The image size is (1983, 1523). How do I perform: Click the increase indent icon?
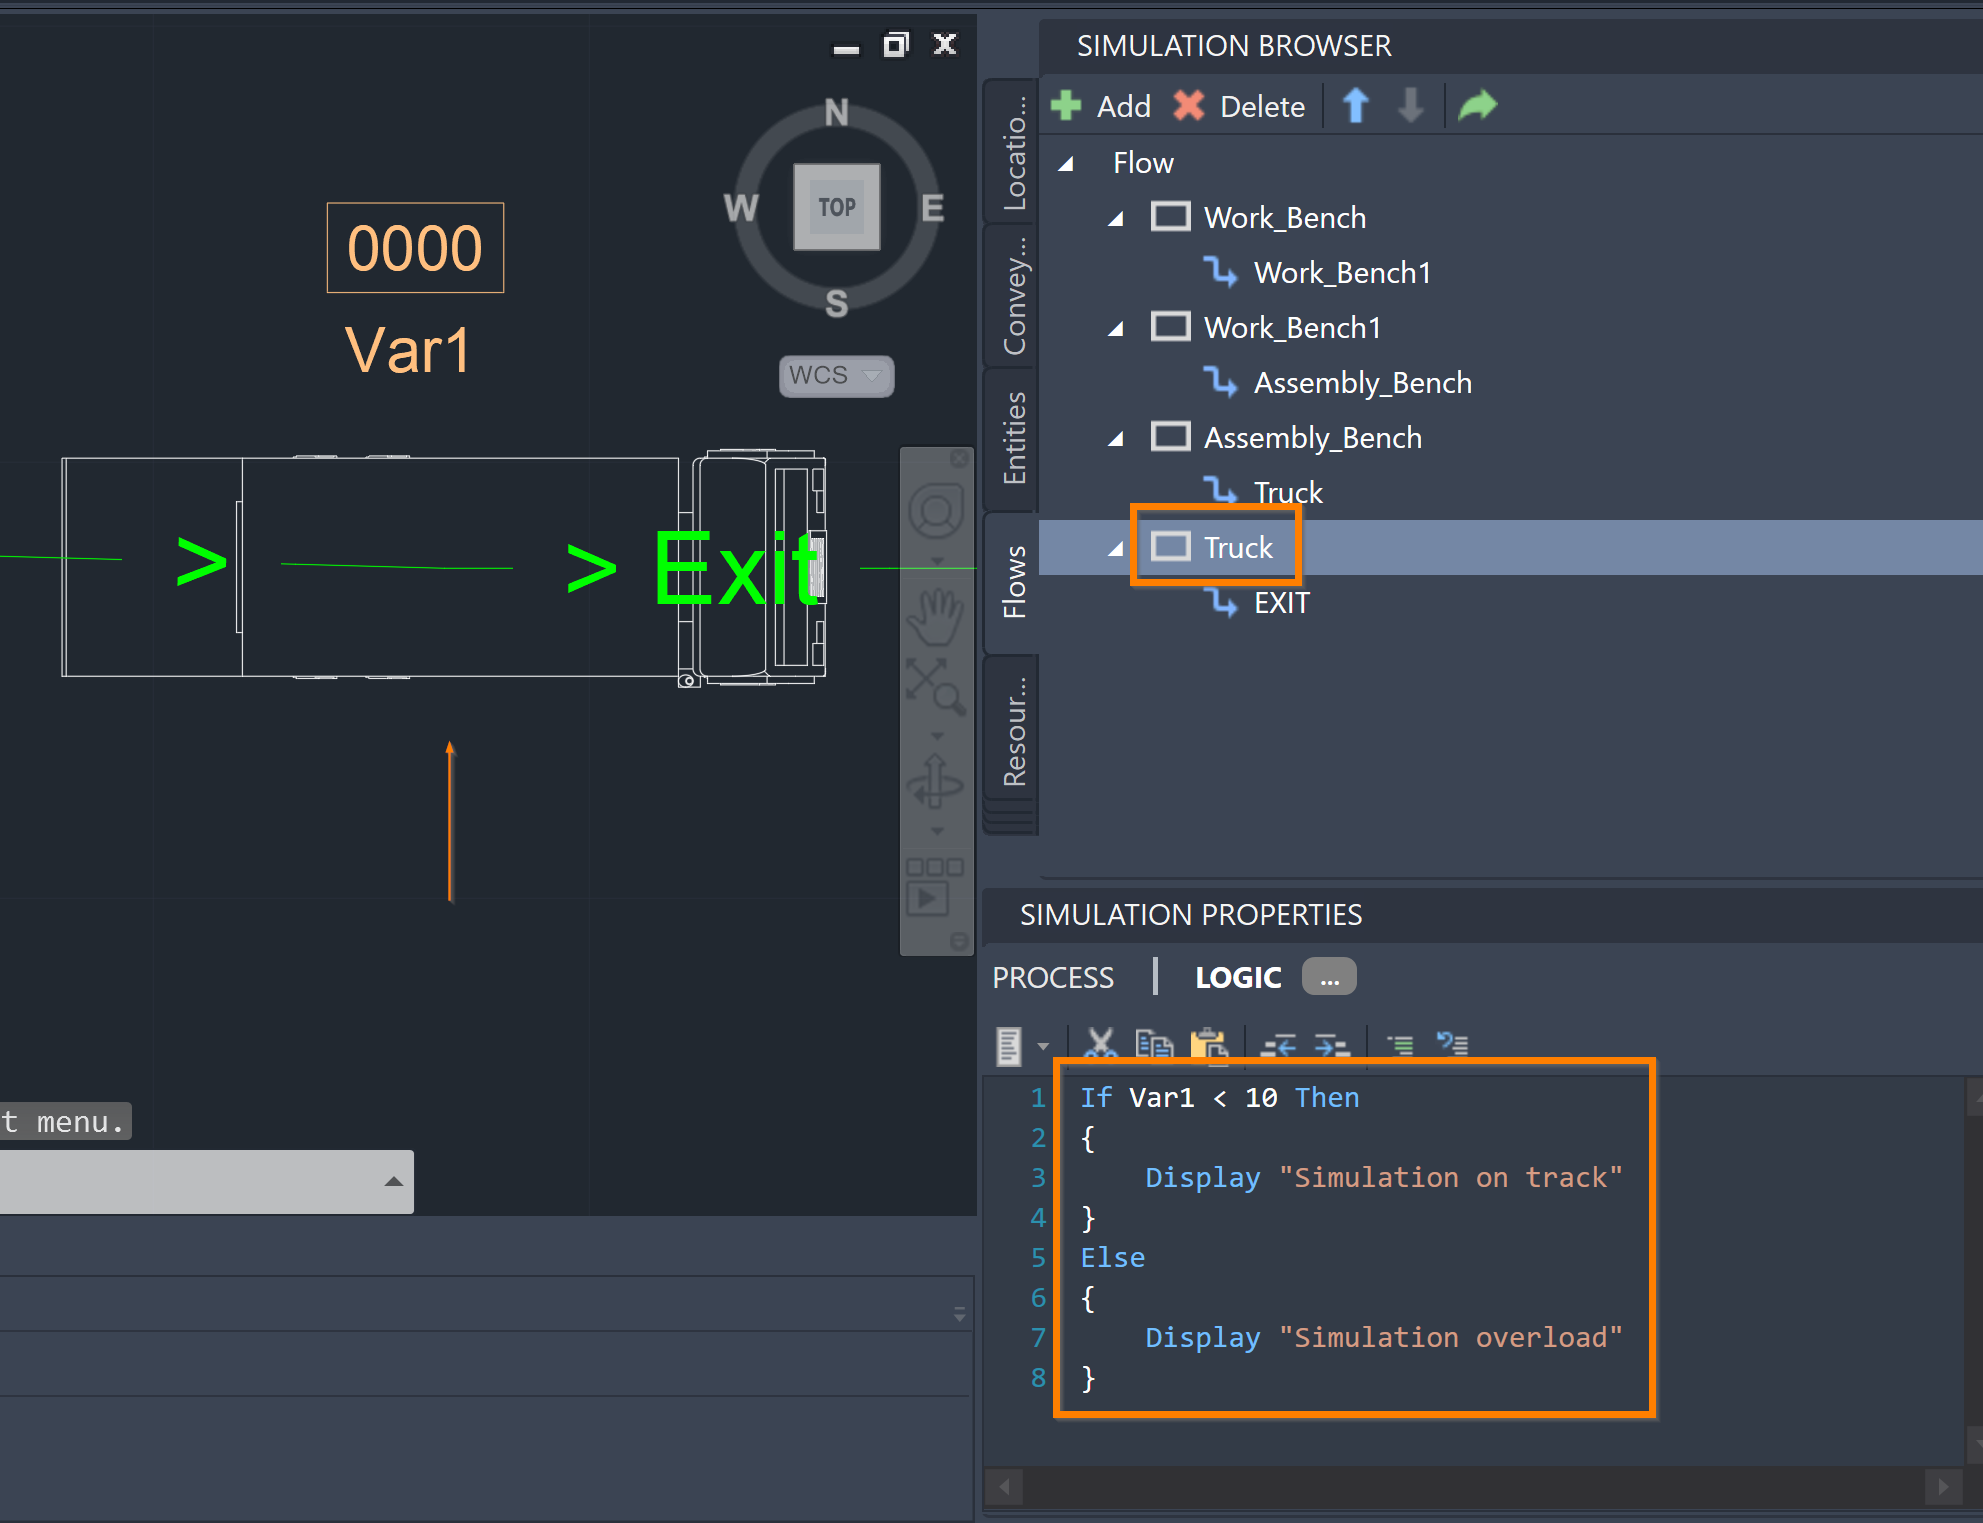tap(1332, 1046)
